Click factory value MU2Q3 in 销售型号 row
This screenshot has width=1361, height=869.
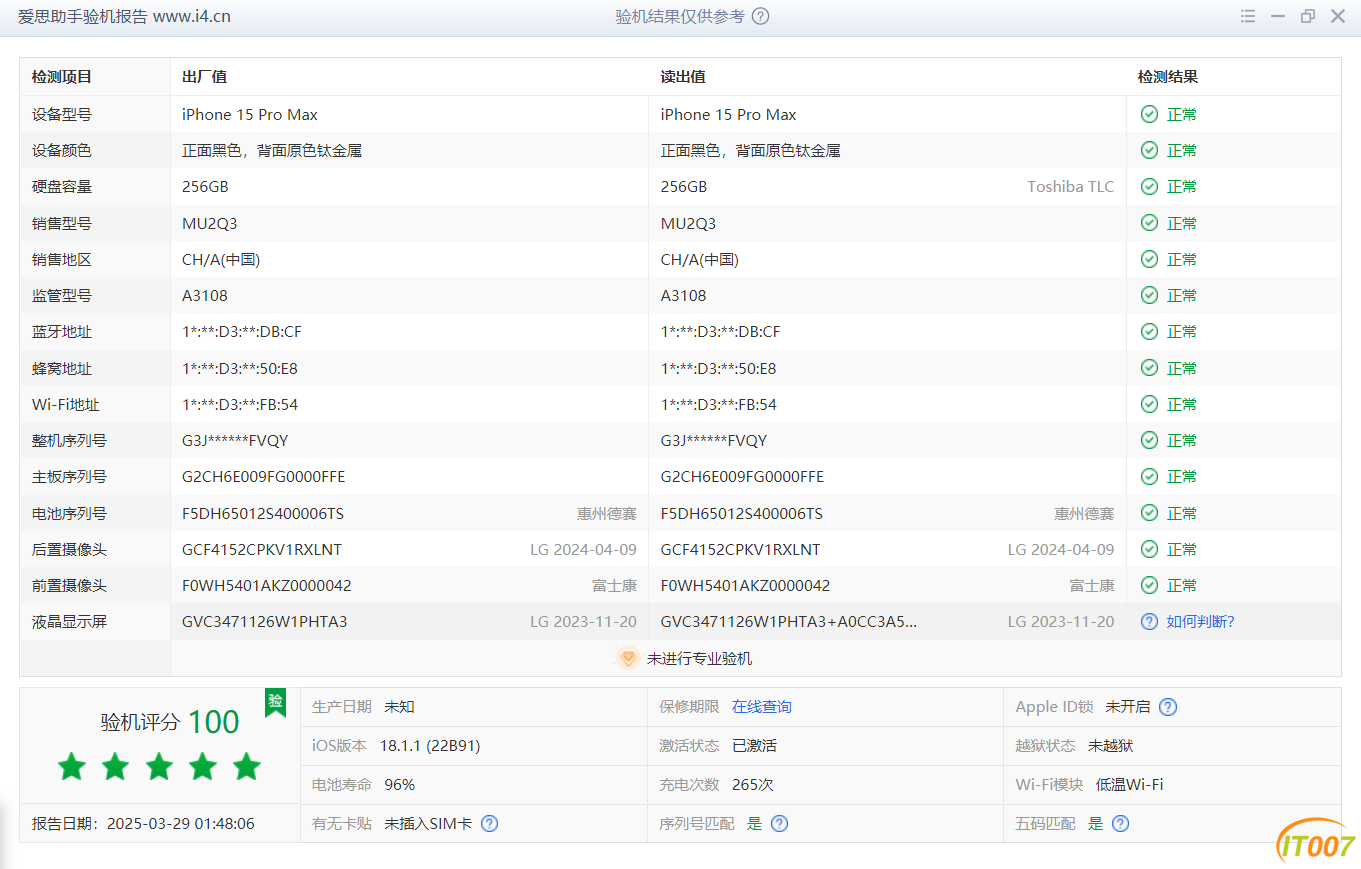click(x=210, y=224)
